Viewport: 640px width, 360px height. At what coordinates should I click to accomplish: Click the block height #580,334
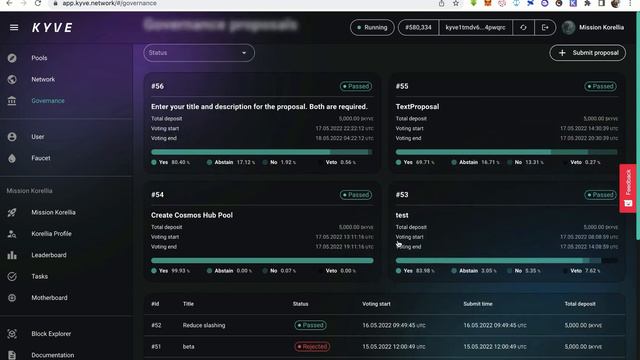(x=418, y=27)
